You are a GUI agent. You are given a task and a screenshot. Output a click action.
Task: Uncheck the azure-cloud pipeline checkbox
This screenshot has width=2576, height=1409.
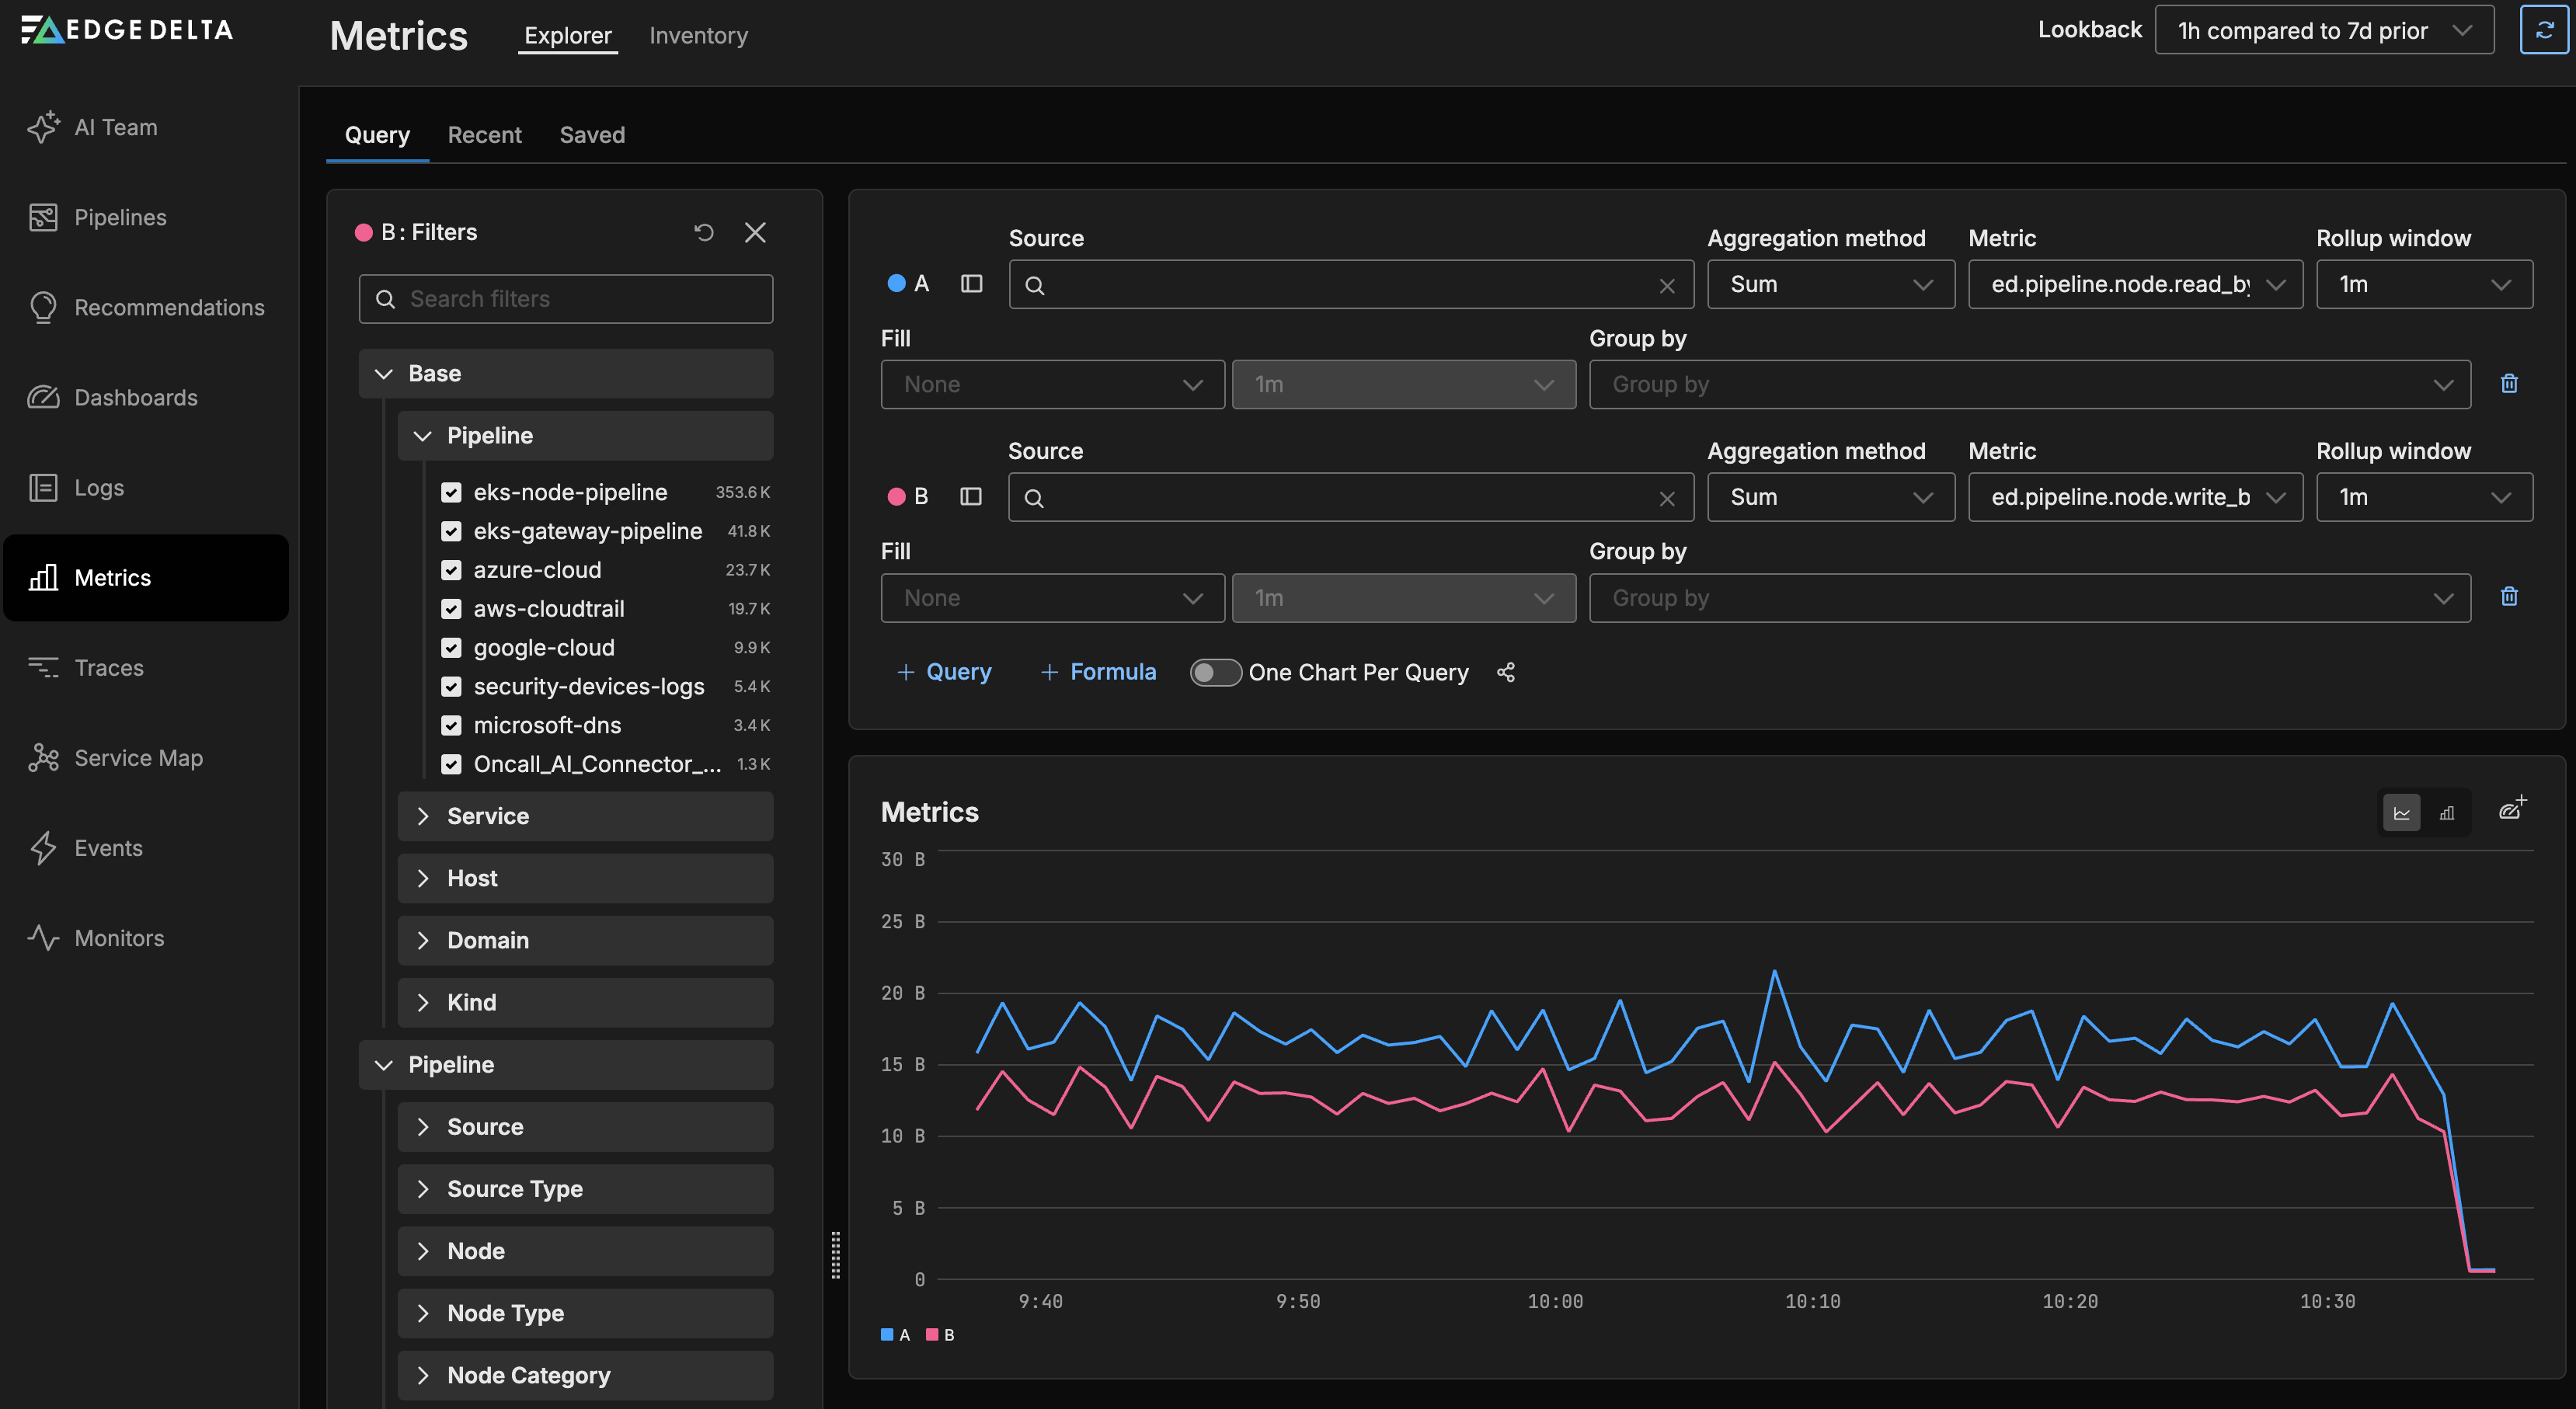[452, 570]
